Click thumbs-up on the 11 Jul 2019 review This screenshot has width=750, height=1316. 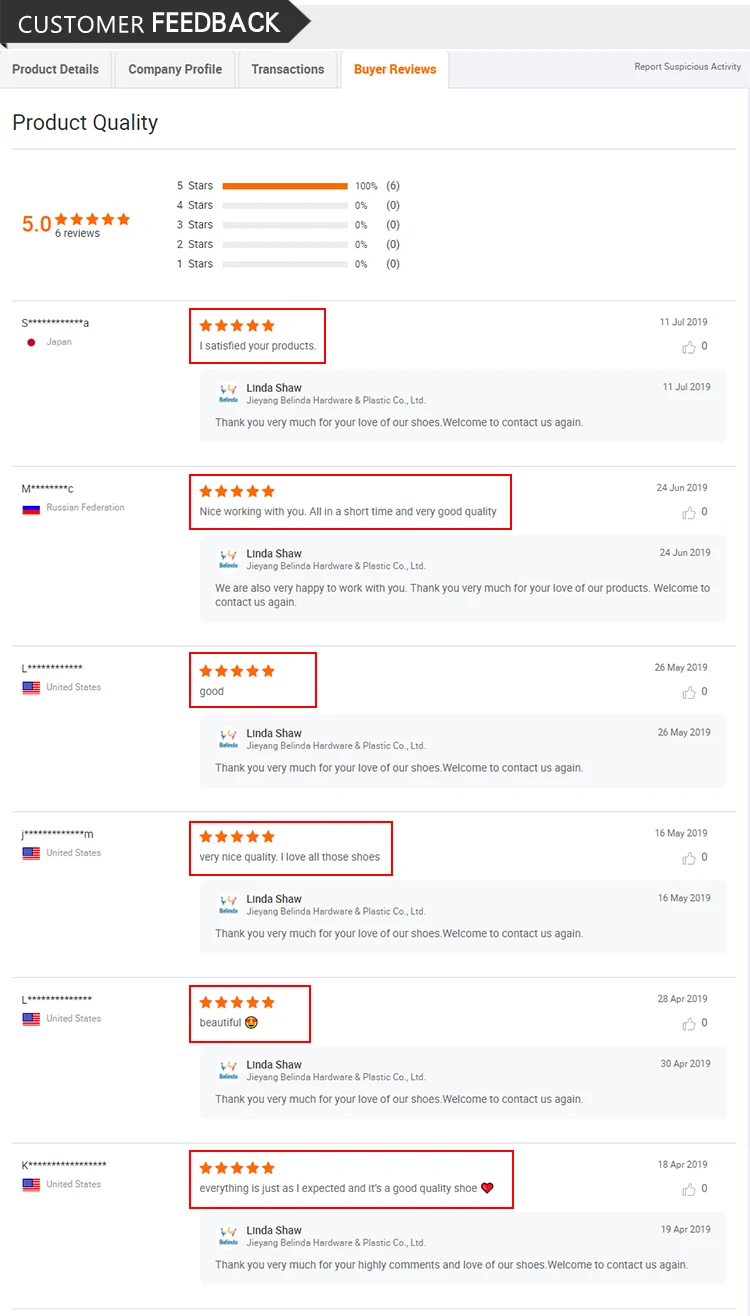pos(689,347)
